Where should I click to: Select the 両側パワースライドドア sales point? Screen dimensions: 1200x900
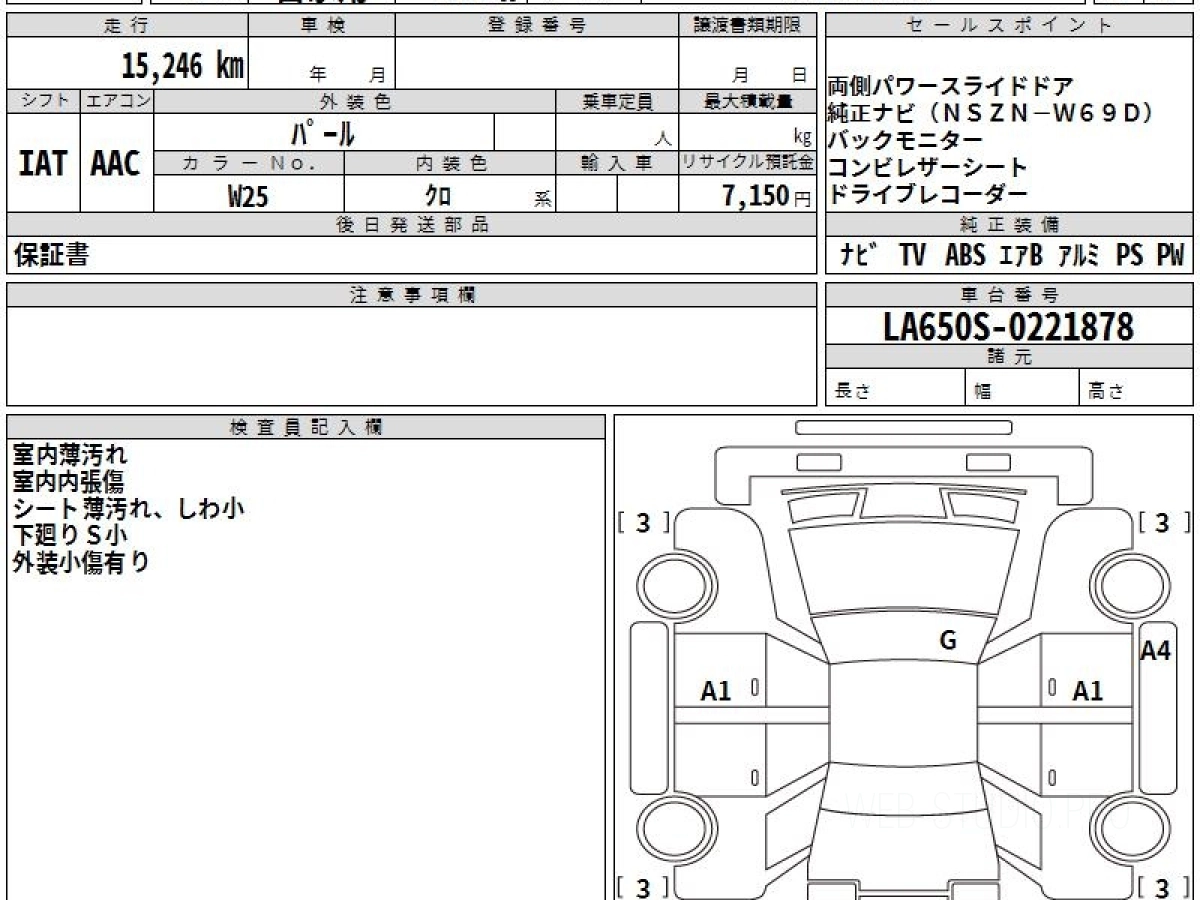[951, 87]
